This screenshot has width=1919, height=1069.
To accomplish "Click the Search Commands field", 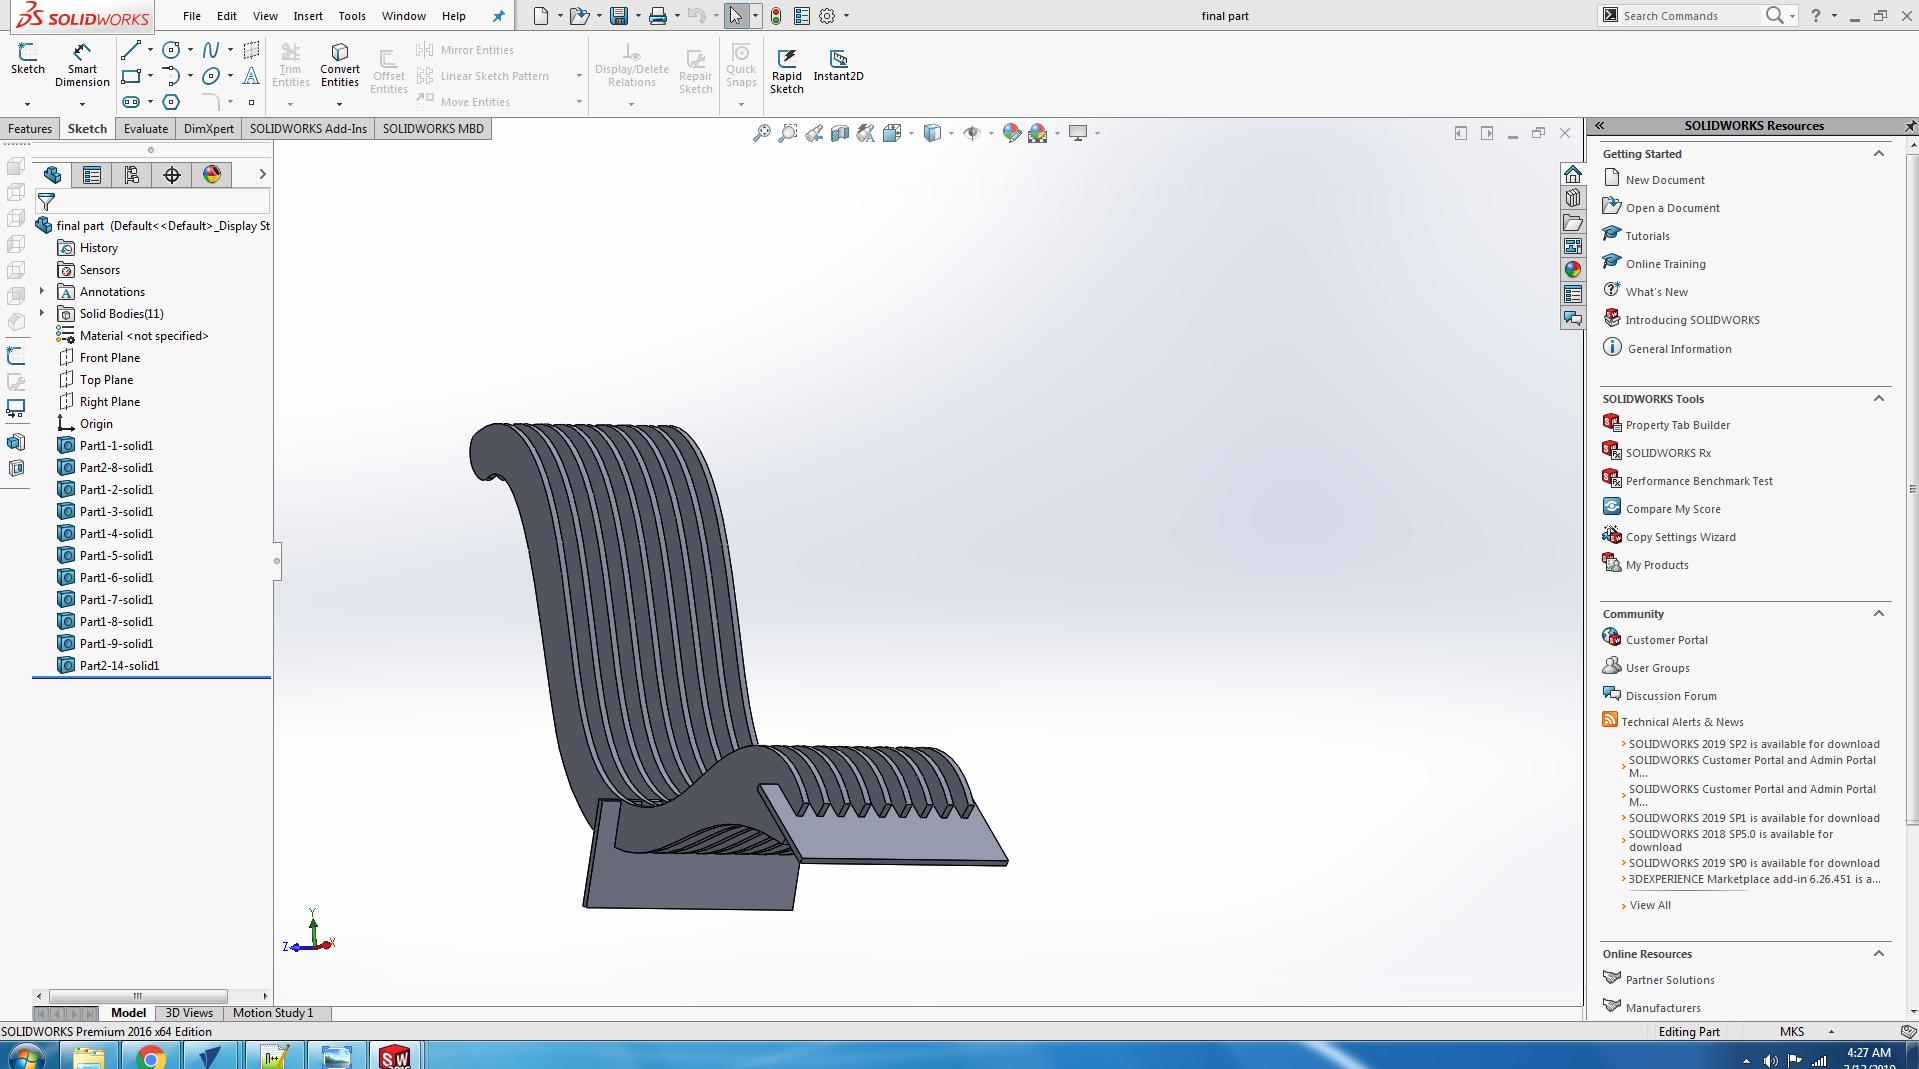I will pos(1690,16).
